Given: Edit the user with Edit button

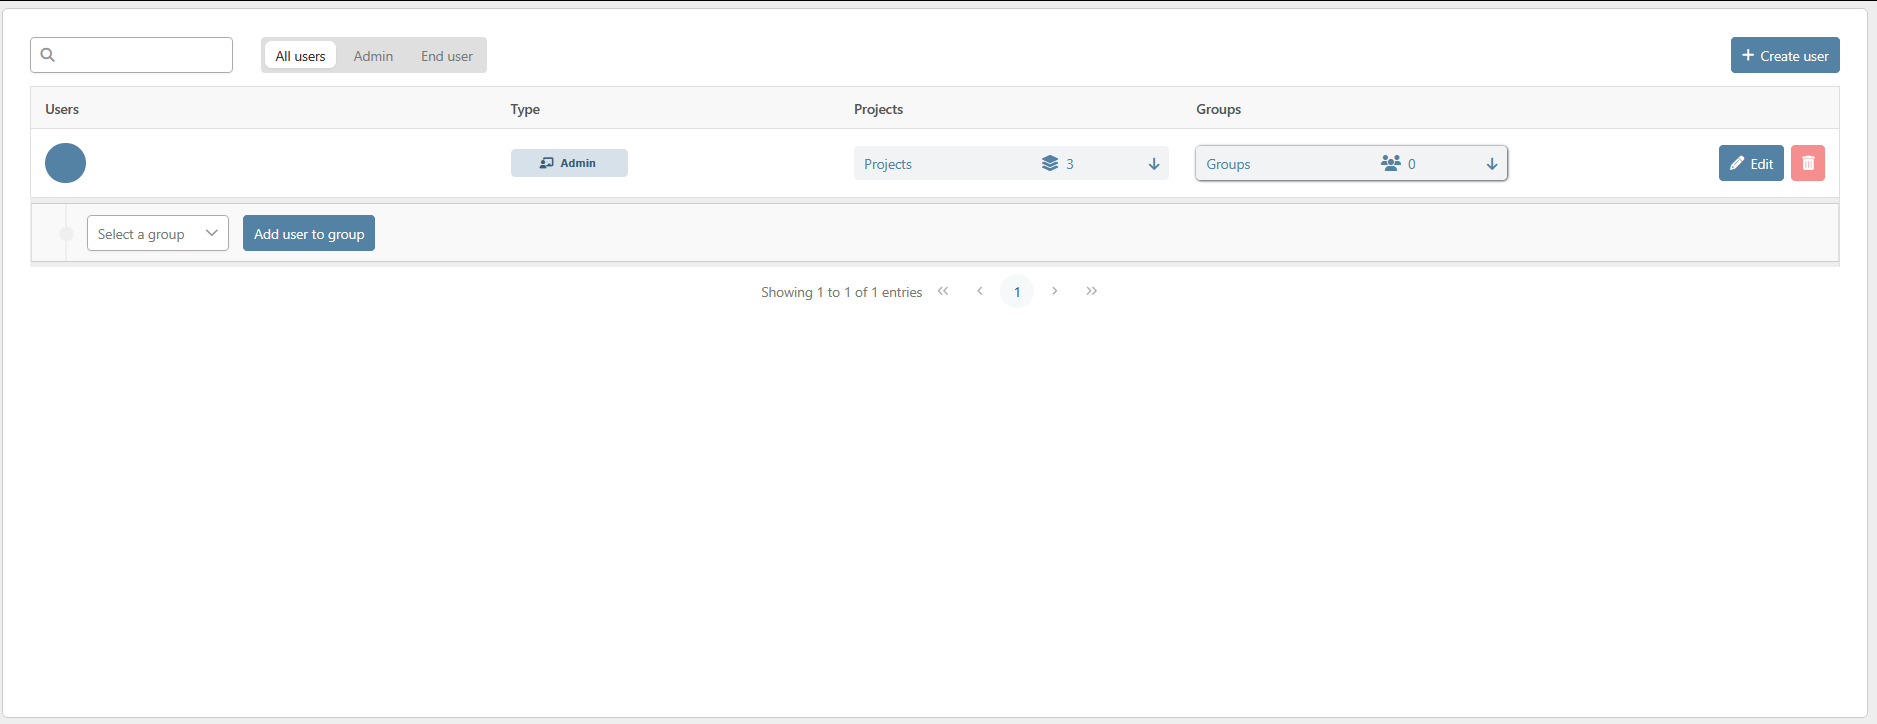Looking at the screenshot, I should 1750,163.
